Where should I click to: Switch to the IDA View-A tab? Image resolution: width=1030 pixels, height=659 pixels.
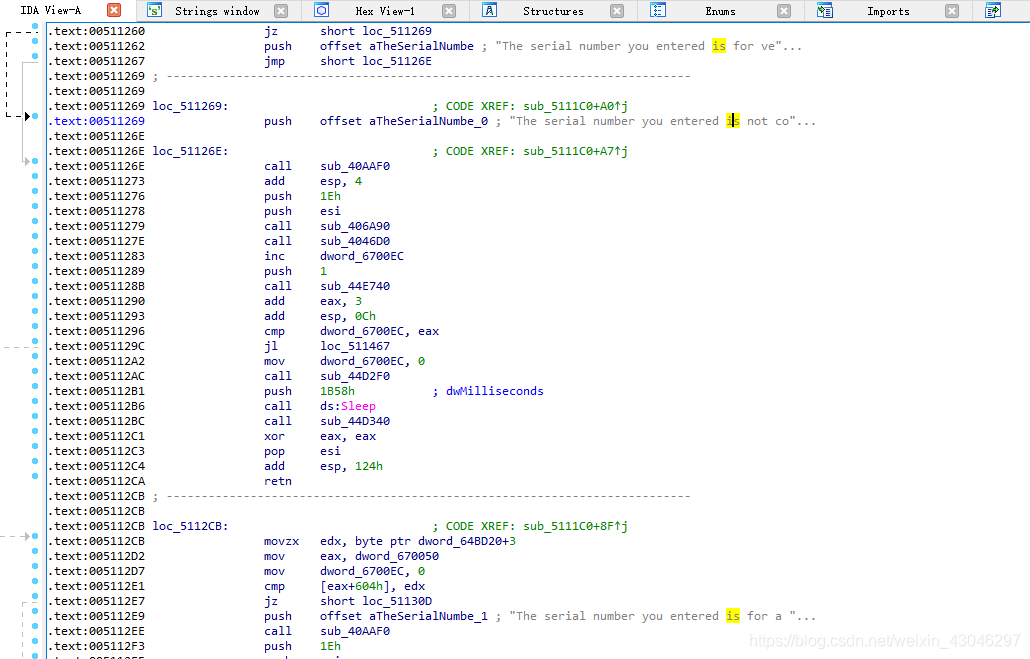tap(51, 11)
